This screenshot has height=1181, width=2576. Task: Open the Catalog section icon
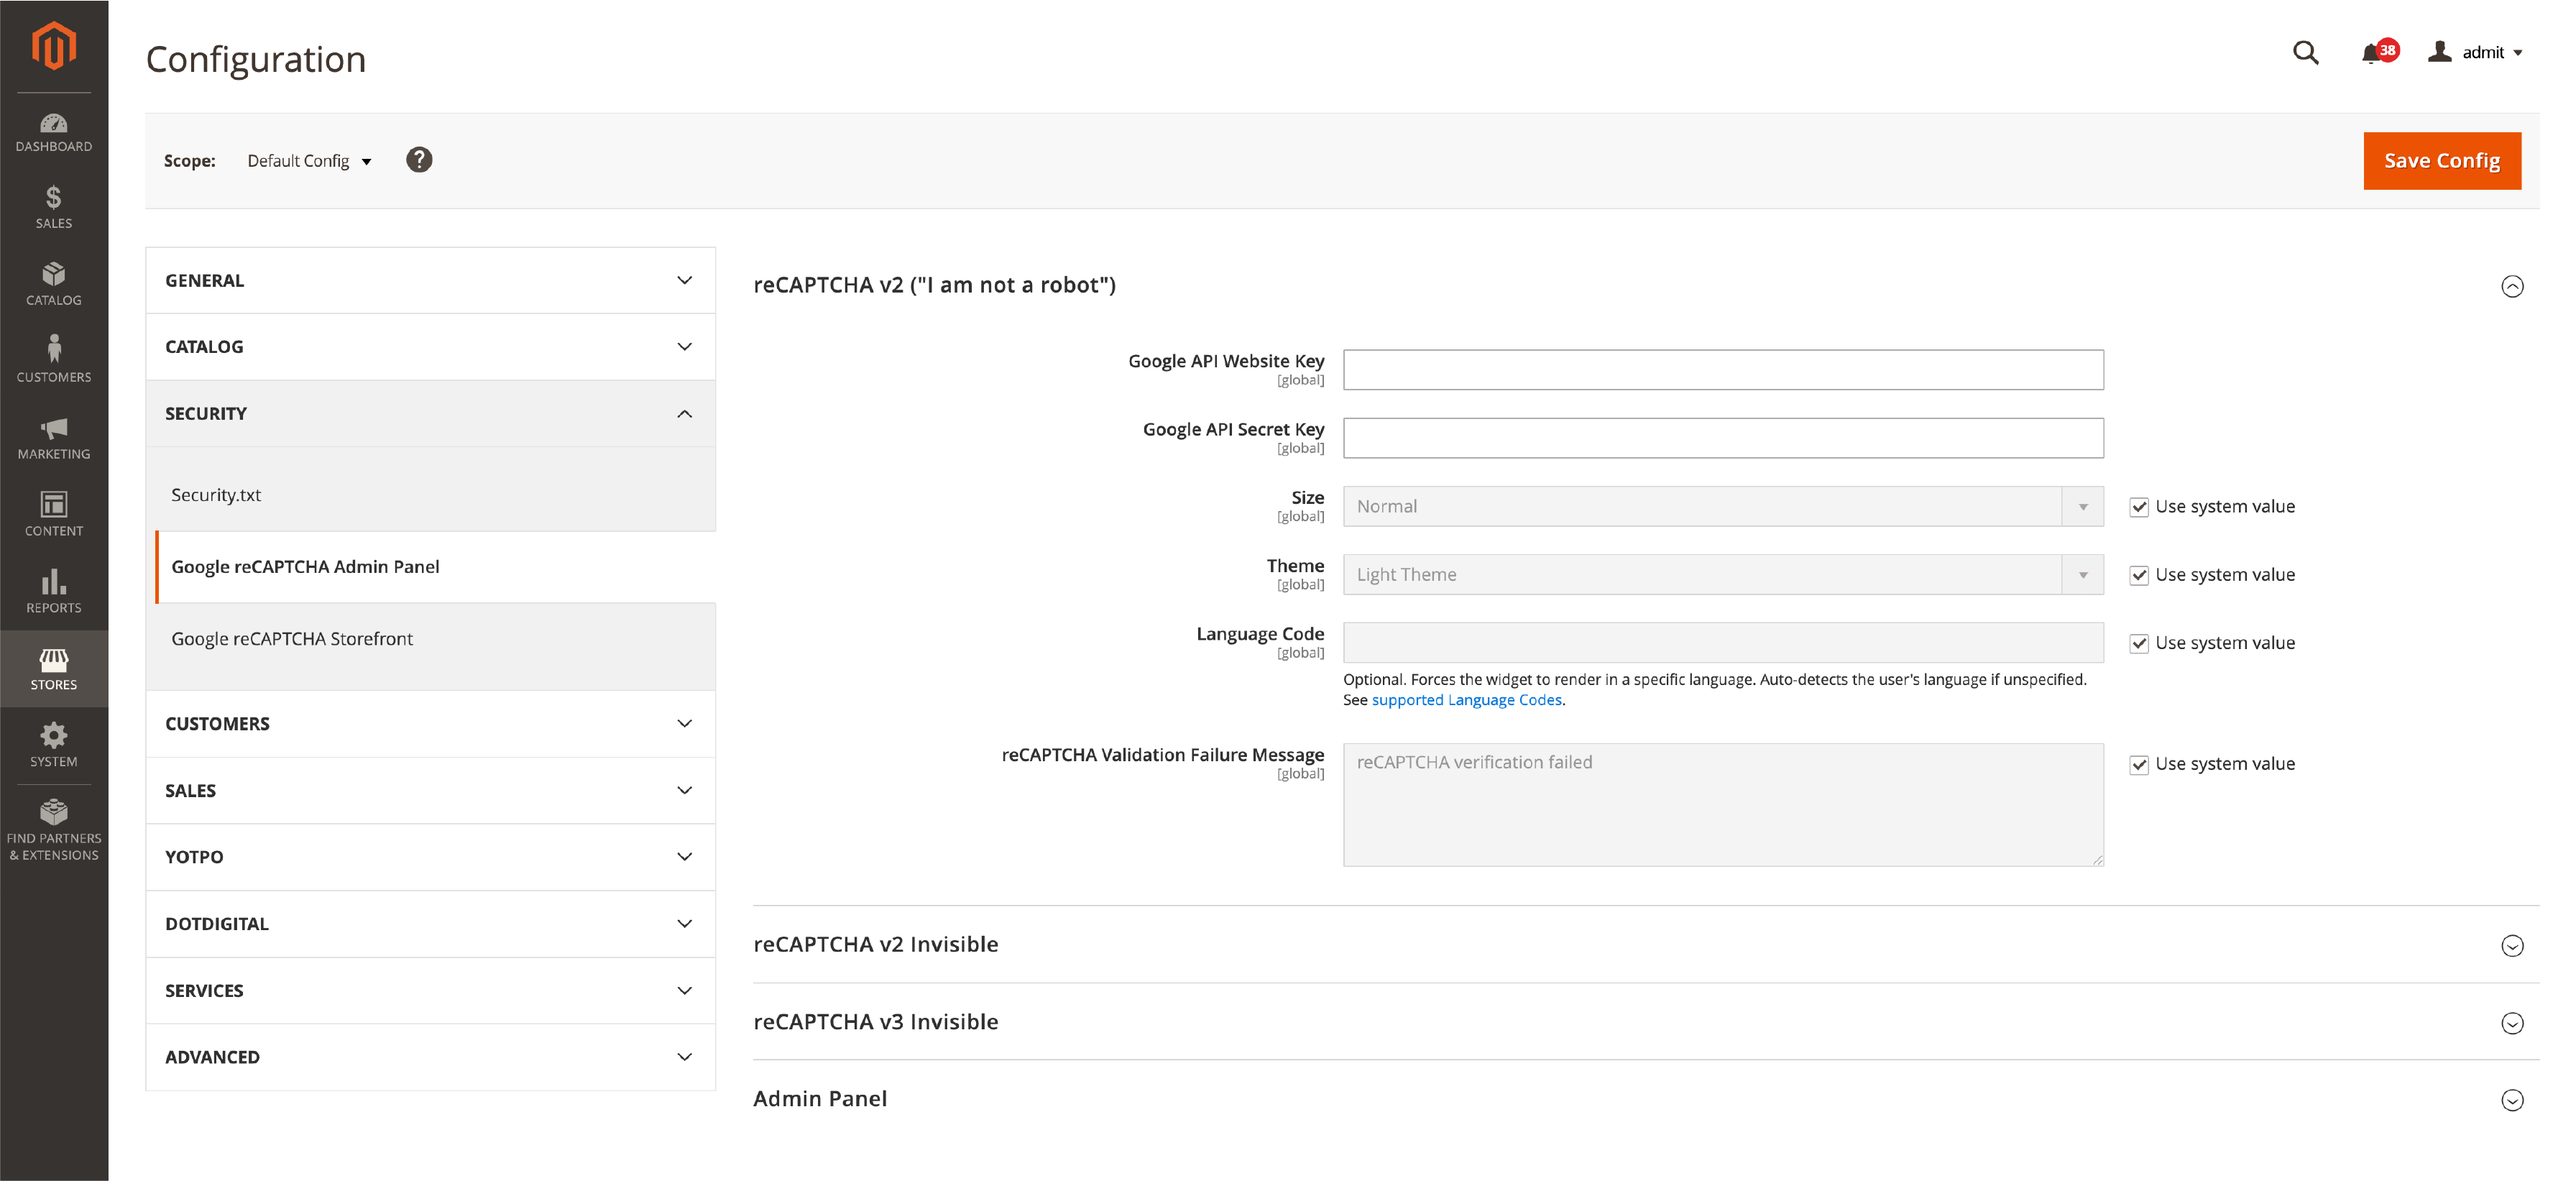(52, 277)
